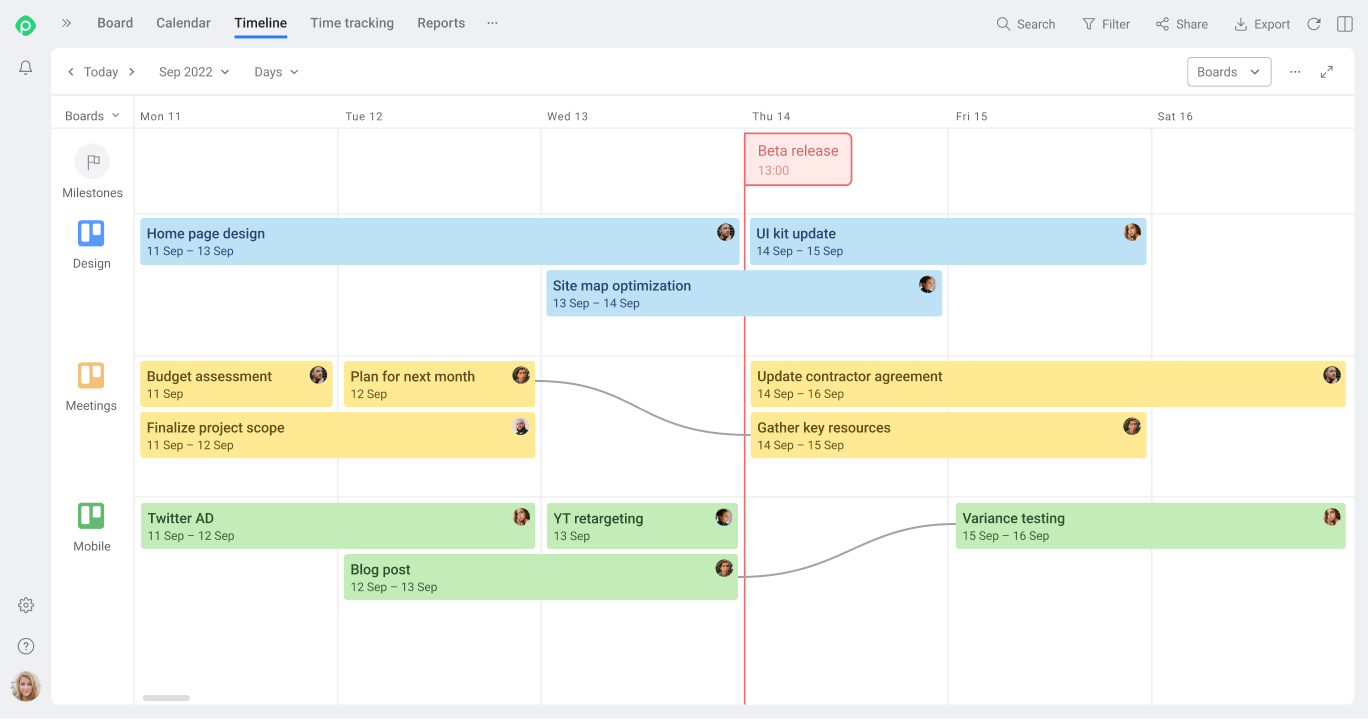Select the Beta release milestone marker
The width and height of the screenshot is (1368, 719).
(798, 160)
